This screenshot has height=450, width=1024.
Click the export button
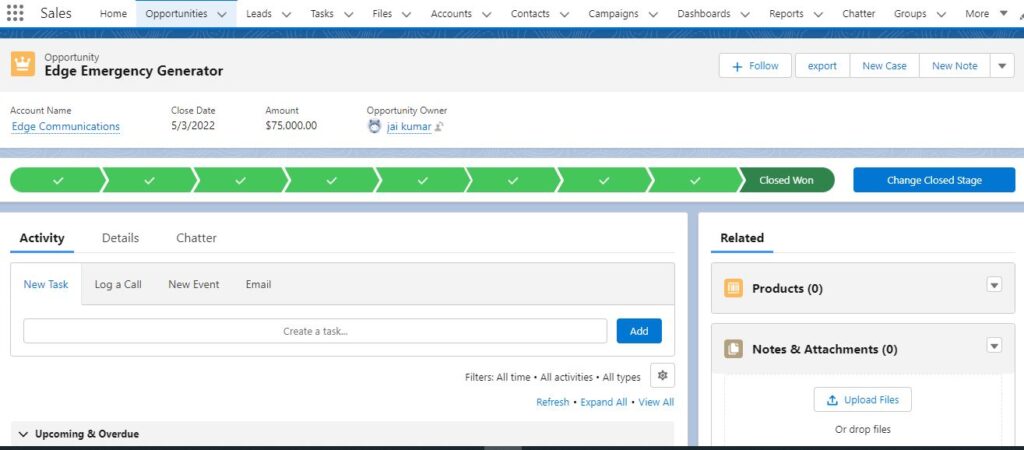822,66
